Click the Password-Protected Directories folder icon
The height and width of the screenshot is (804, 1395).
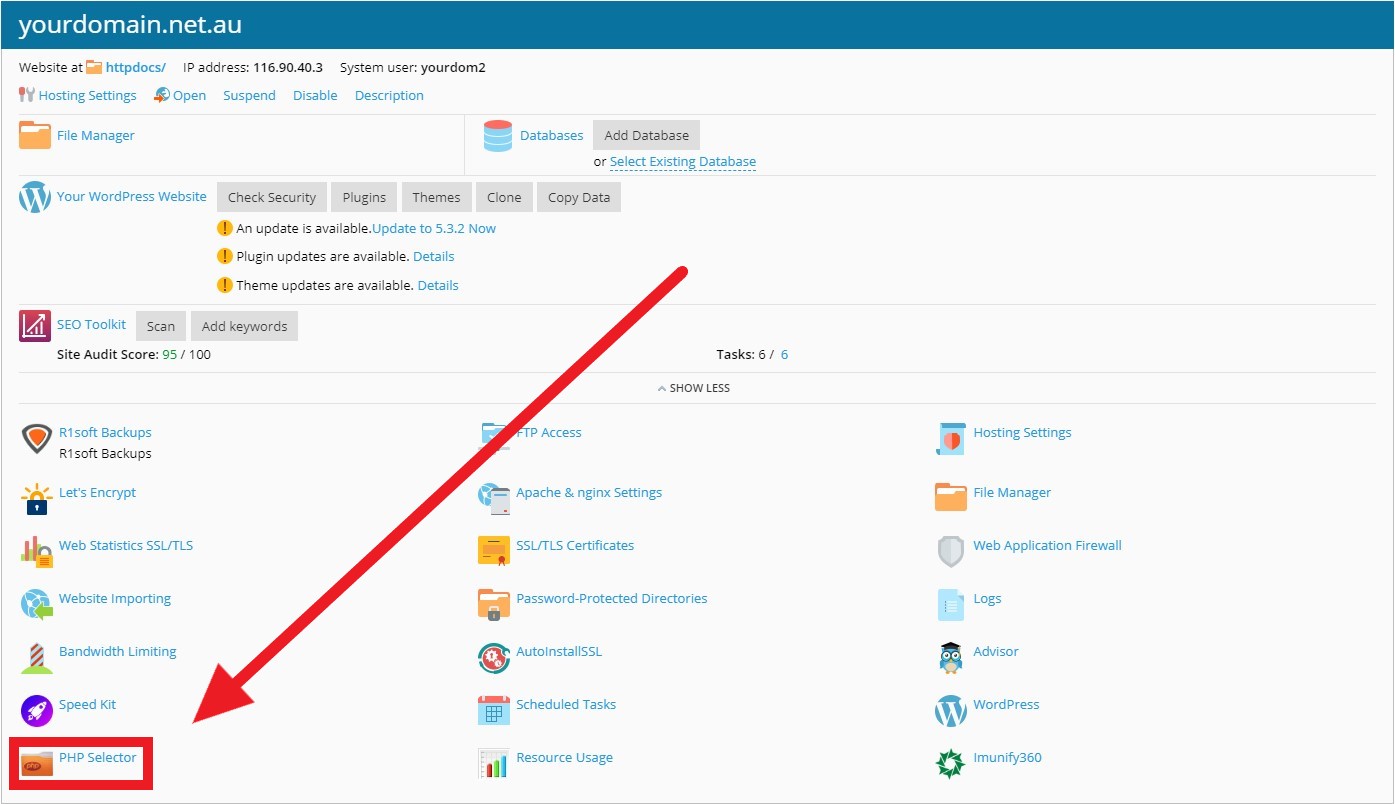494,604
